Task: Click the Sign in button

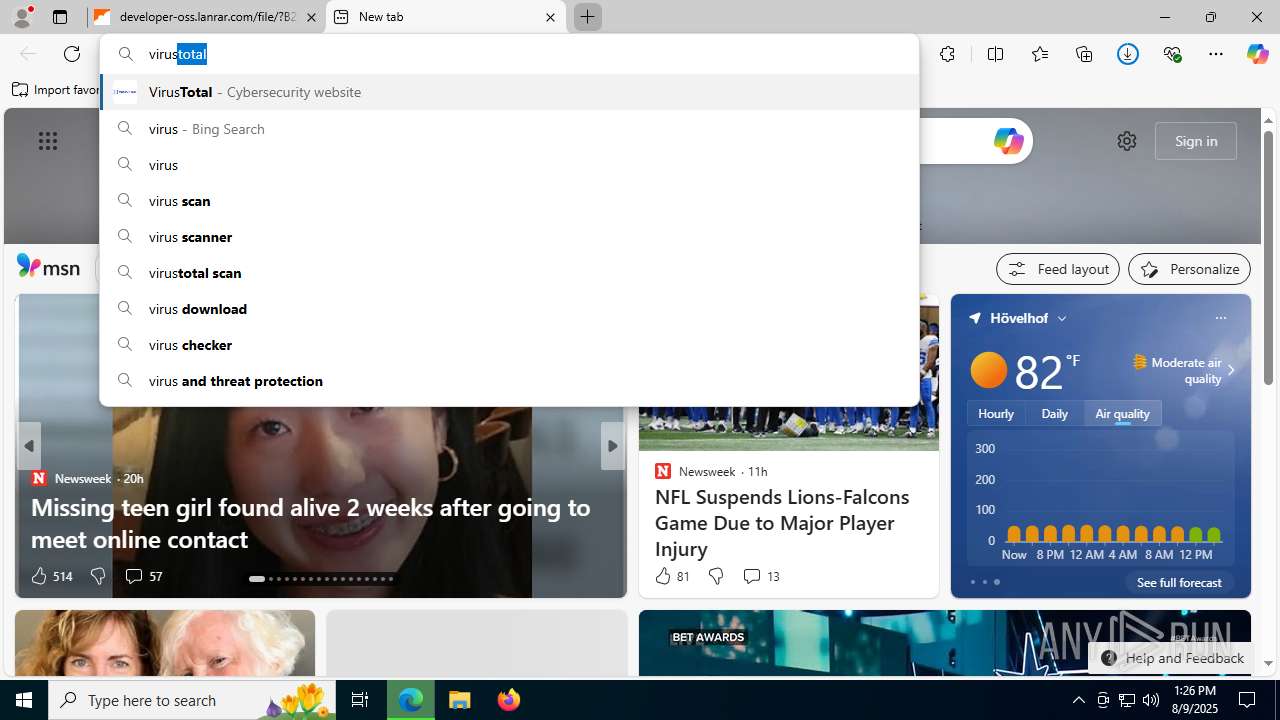Action: click(1196, 141)
